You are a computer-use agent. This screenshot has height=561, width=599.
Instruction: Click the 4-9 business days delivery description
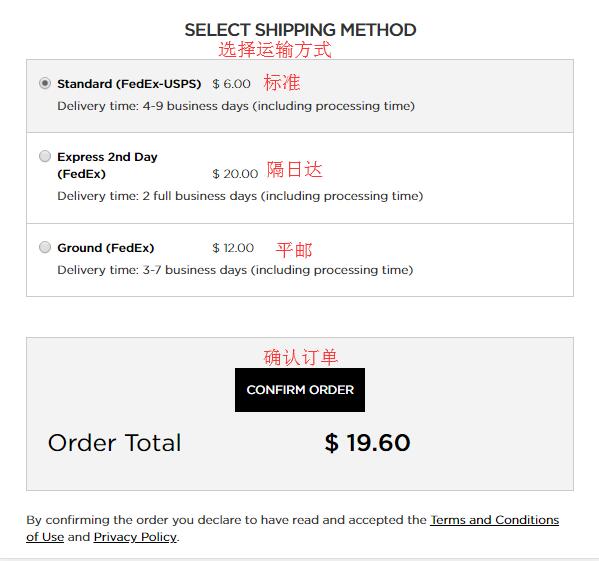pyautogui.click(x=236, y=106)
